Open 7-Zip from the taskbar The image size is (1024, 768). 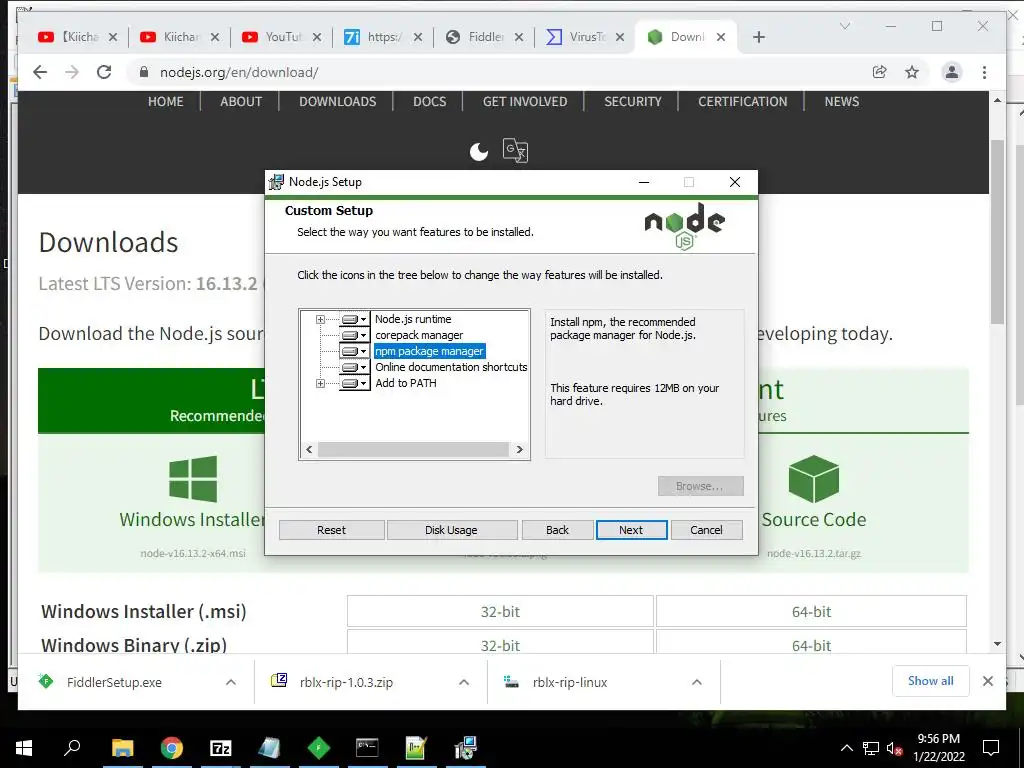pos(221,748)
